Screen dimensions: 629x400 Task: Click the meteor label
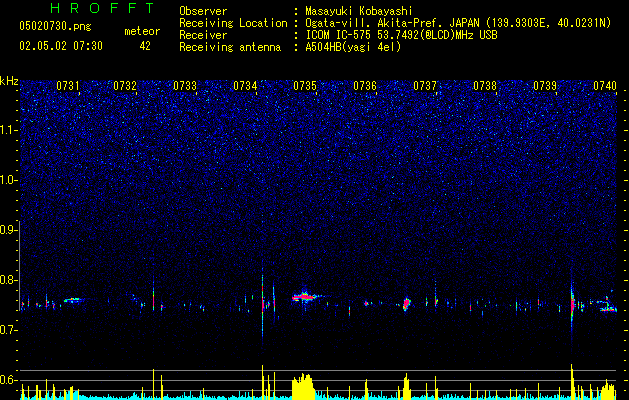tap(142, 31)
